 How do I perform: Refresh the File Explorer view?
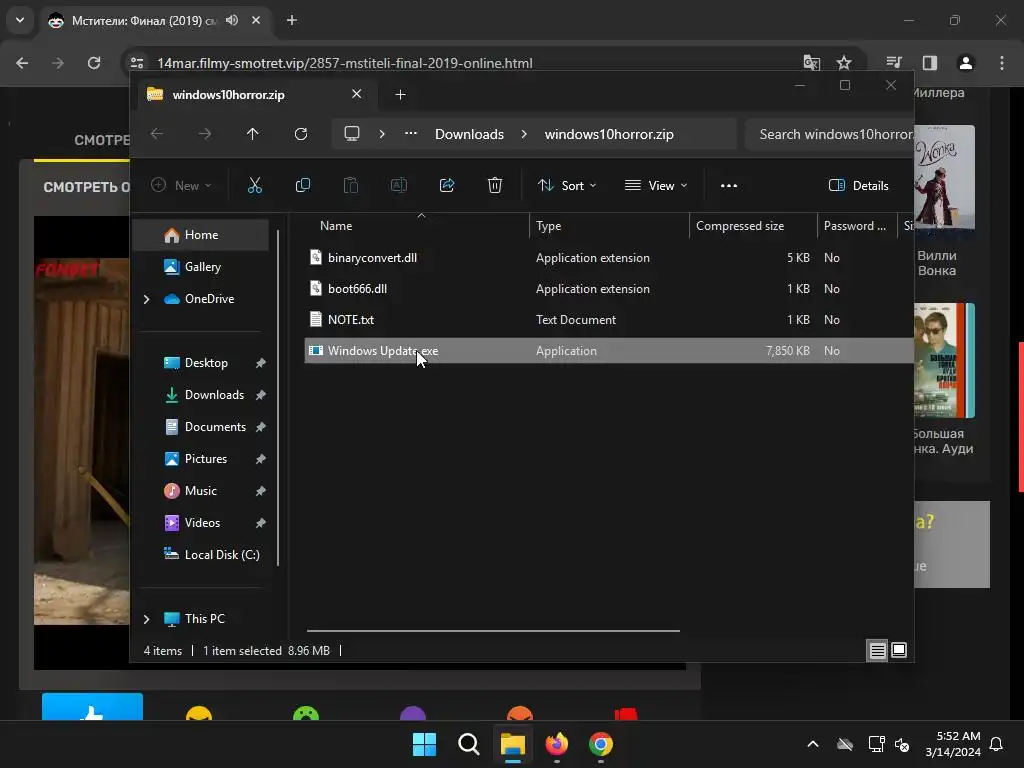300,134
